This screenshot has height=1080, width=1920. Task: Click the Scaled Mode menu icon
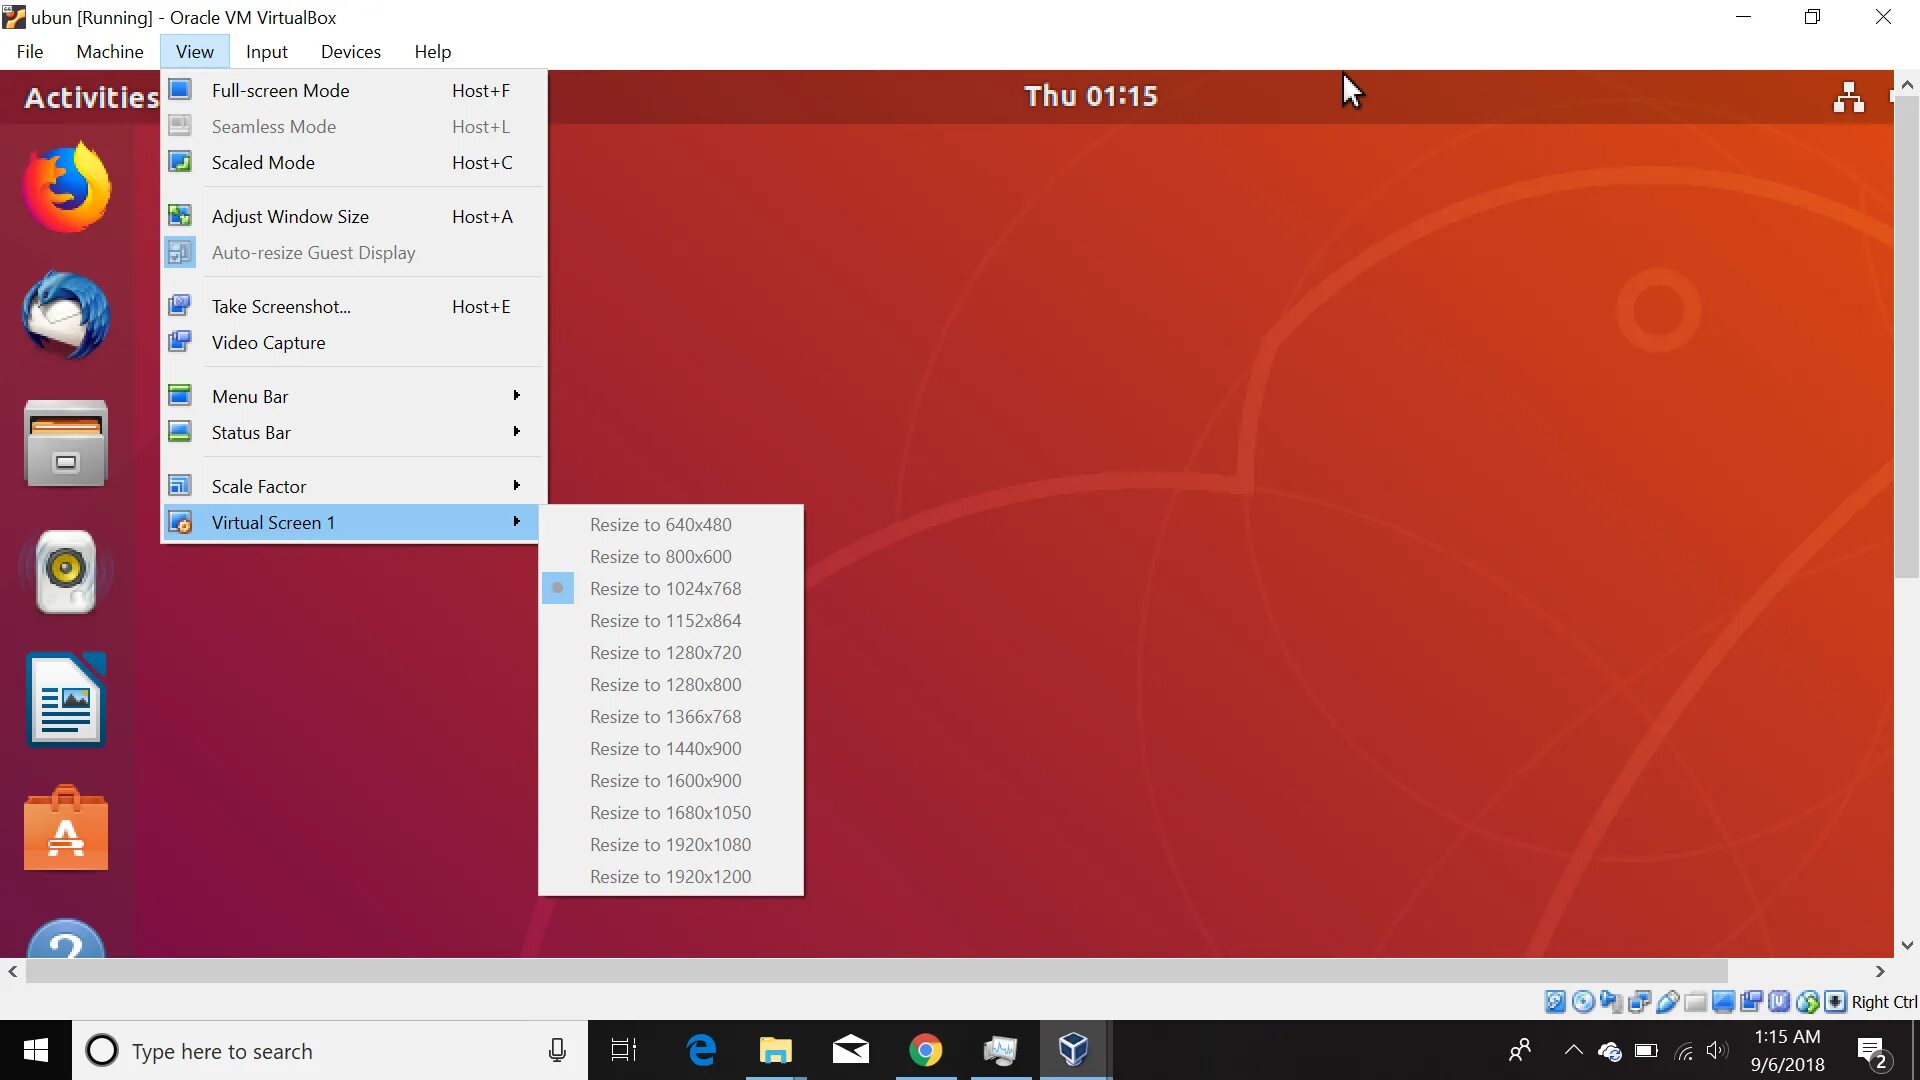[x=180, y=162]
